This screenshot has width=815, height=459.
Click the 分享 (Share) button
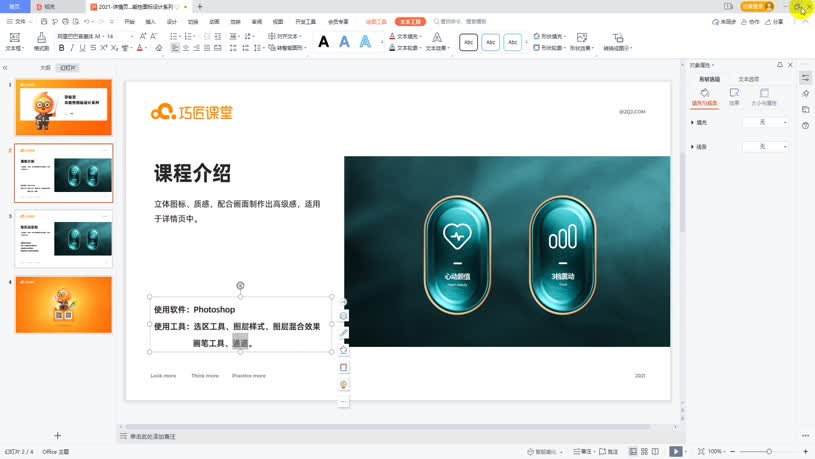click(774, 22)
